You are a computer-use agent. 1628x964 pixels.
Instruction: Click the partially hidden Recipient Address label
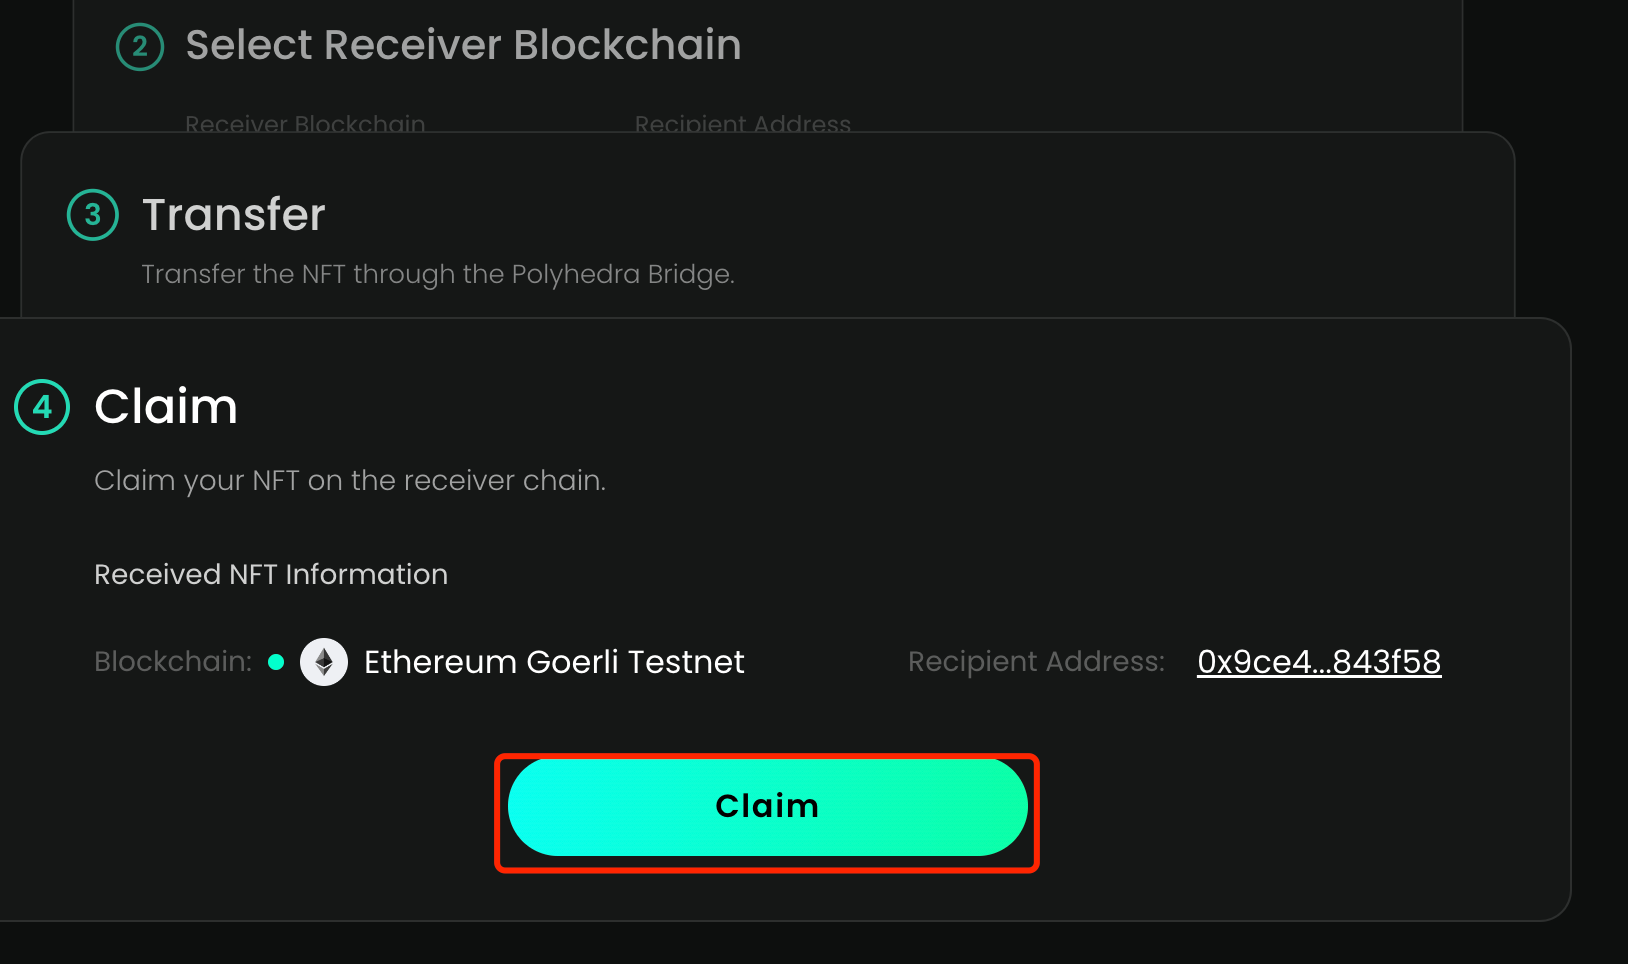pyautogui.click(x=742, y=124)
